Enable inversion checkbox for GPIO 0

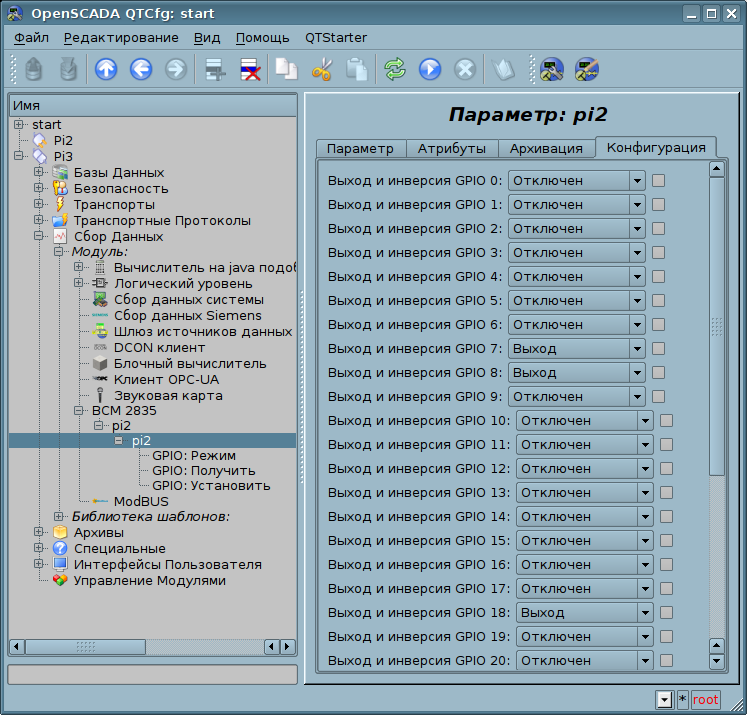click(659, 181)
